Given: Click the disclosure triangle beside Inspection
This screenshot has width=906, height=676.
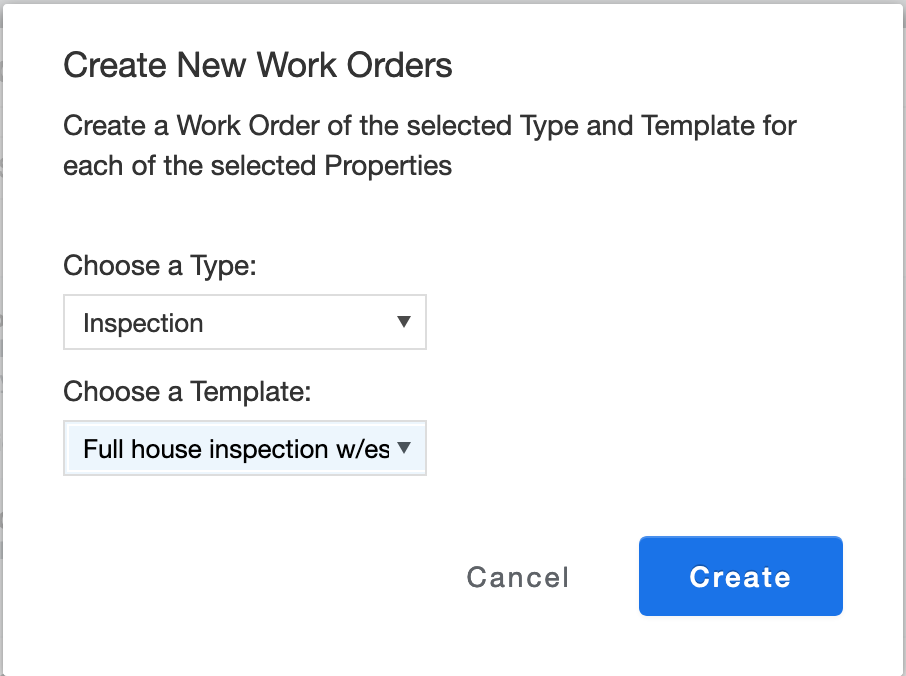Looking at the screenshot, I should (404, 322).
